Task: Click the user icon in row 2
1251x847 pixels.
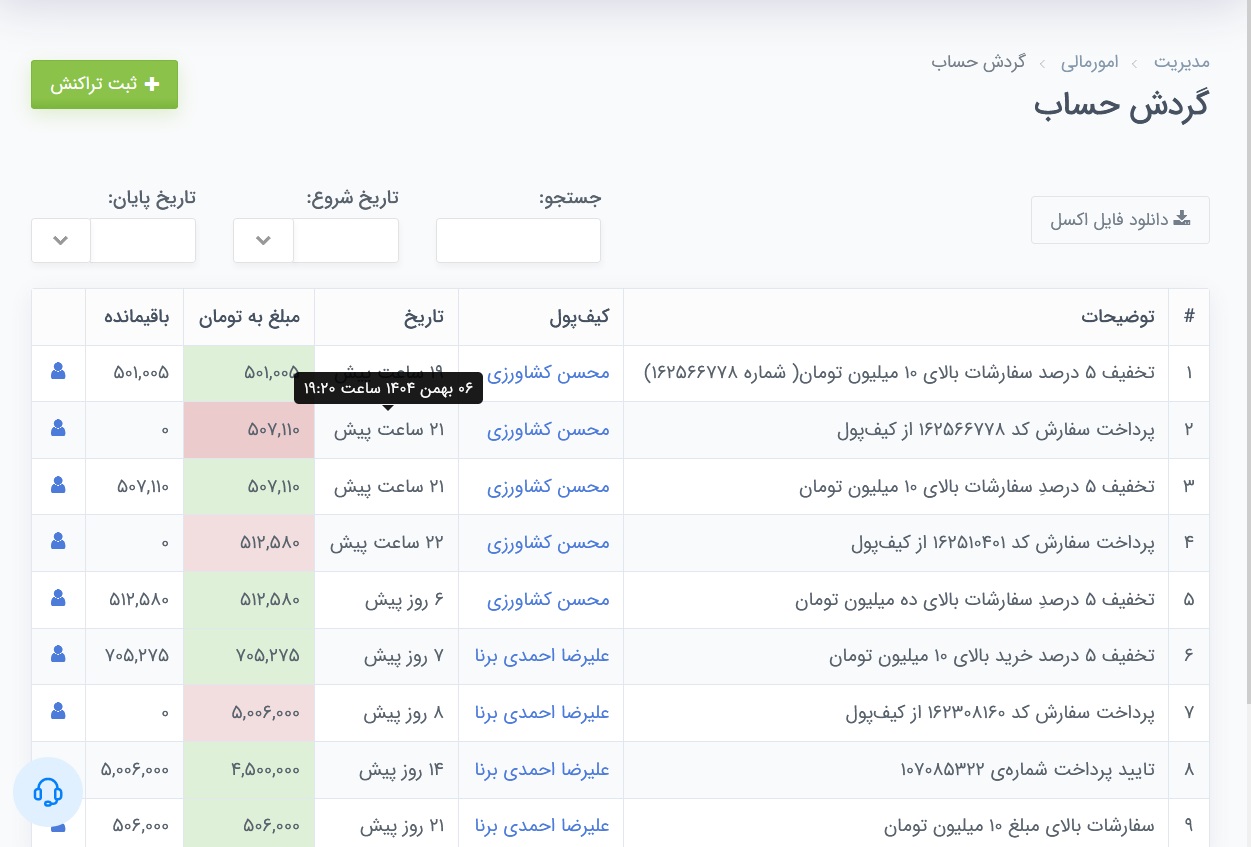Action: click(x=58, y=428)
